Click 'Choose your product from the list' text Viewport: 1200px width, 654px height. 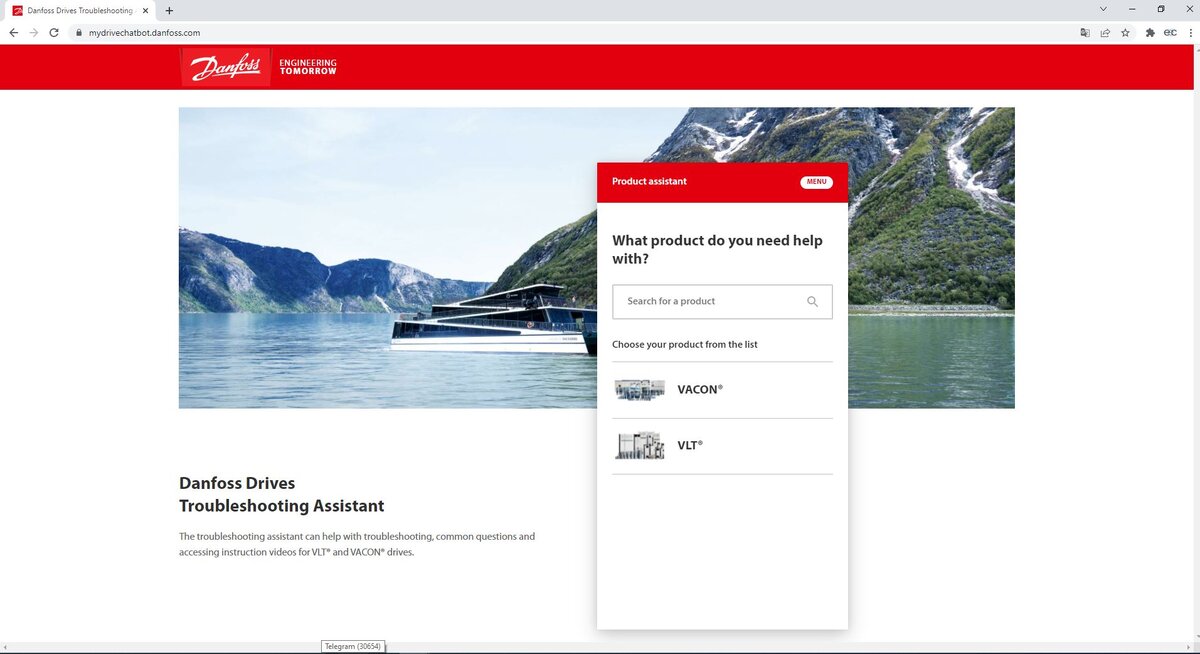tap(685, 344)
